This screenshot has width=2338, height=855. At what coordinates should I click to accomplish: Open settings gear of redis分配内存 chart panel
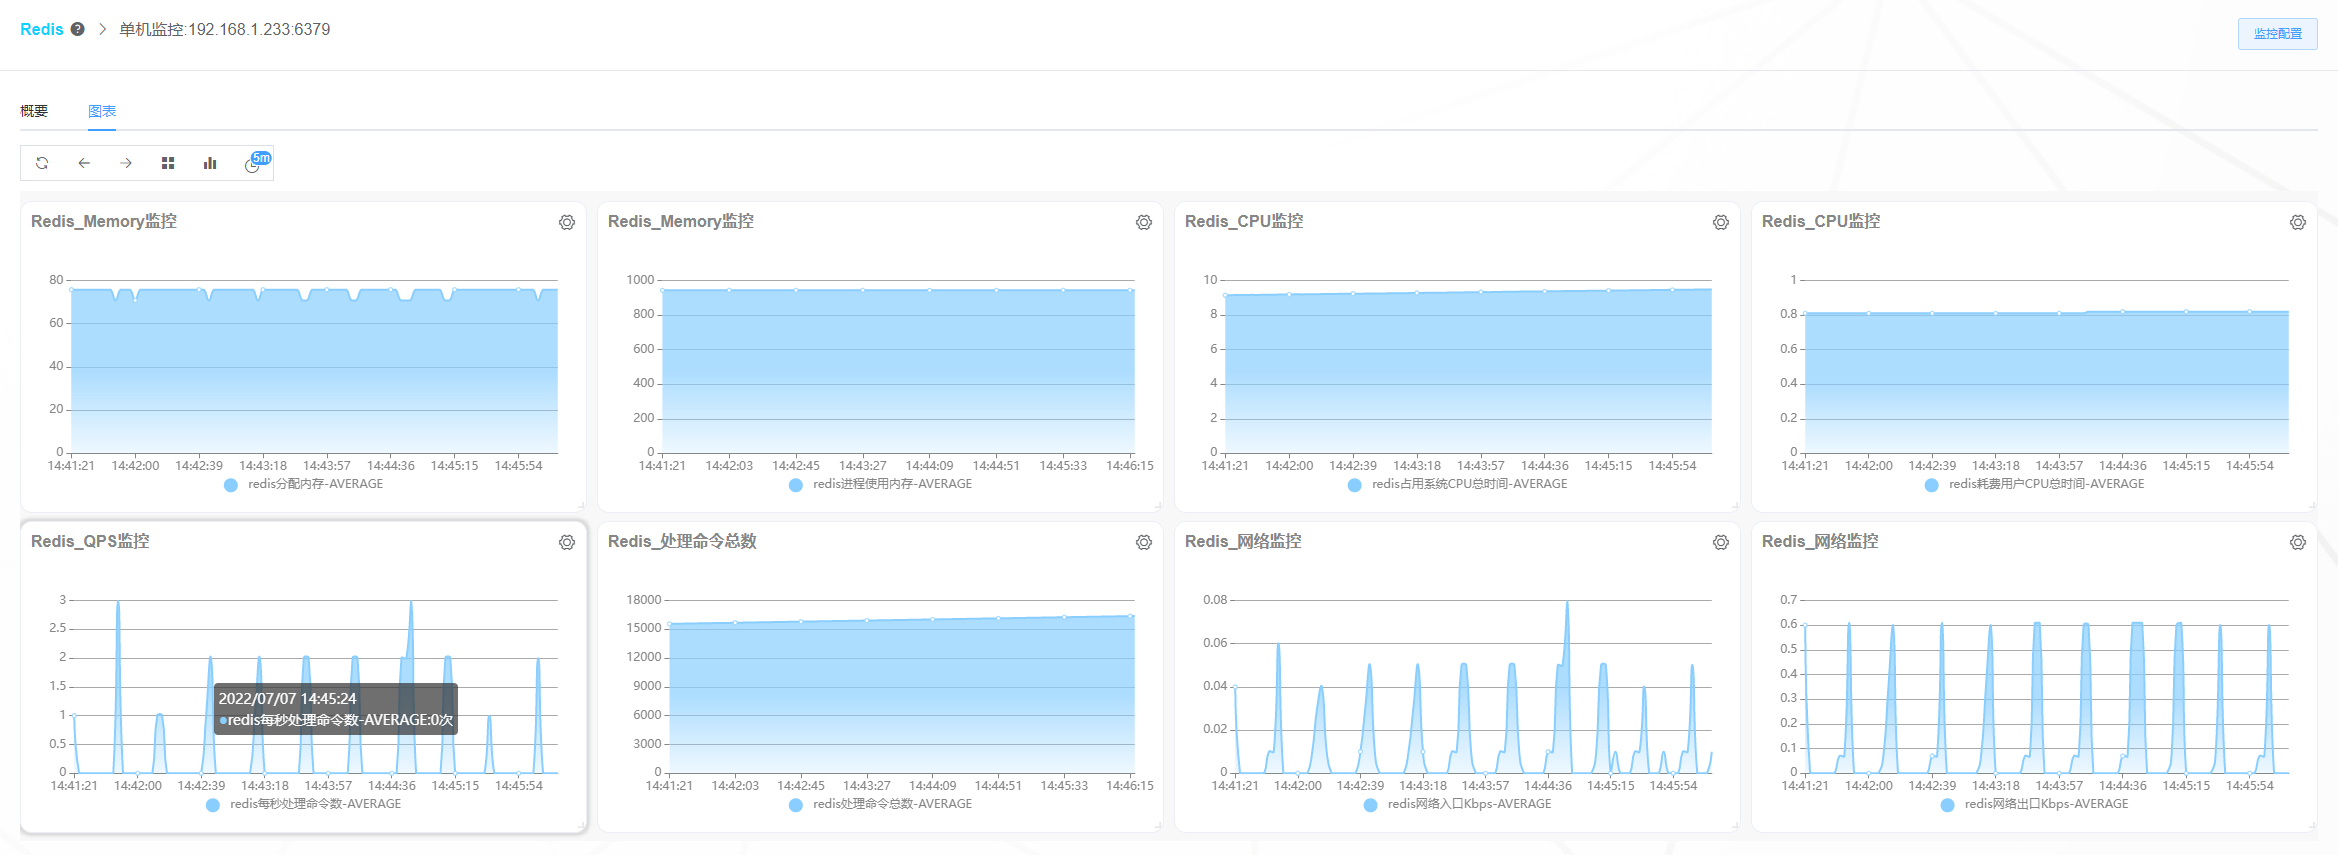pos(567,222)
